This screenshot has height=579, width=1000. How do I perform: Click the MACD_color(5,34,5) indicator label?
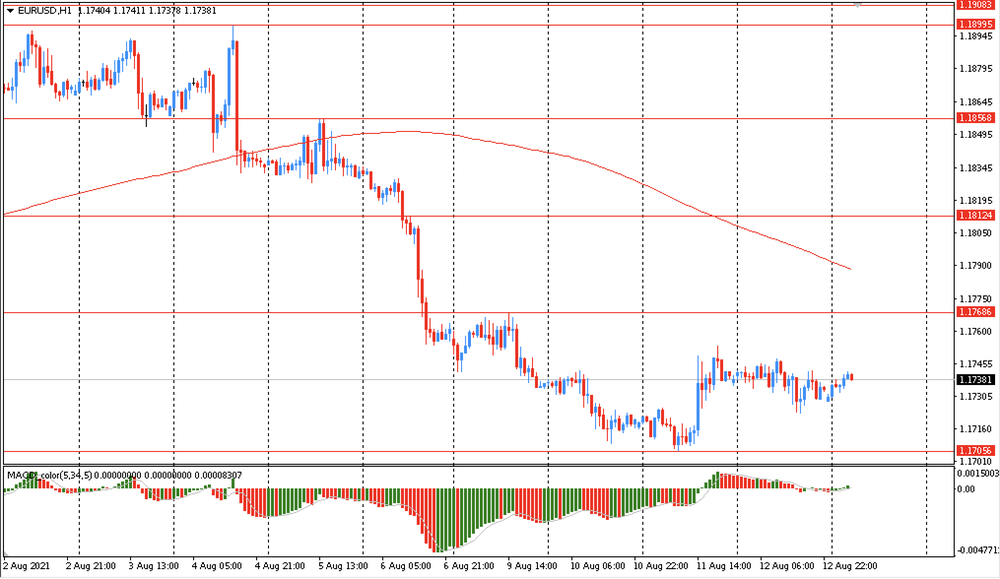pos(50,475)
